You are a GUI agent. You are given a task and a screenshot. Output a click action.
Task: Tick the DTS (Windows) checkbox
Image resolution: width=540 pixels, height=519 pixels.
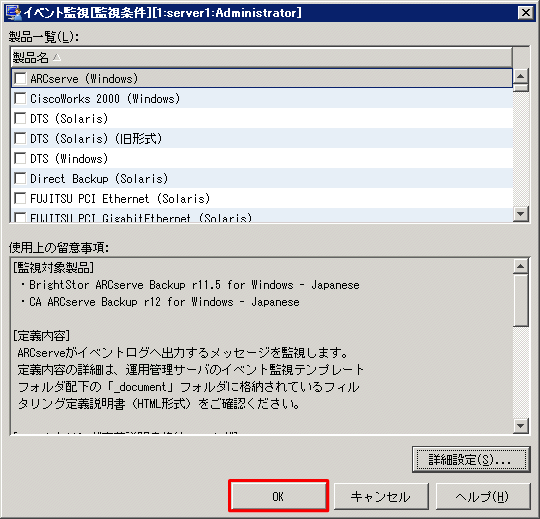[20, 158]
